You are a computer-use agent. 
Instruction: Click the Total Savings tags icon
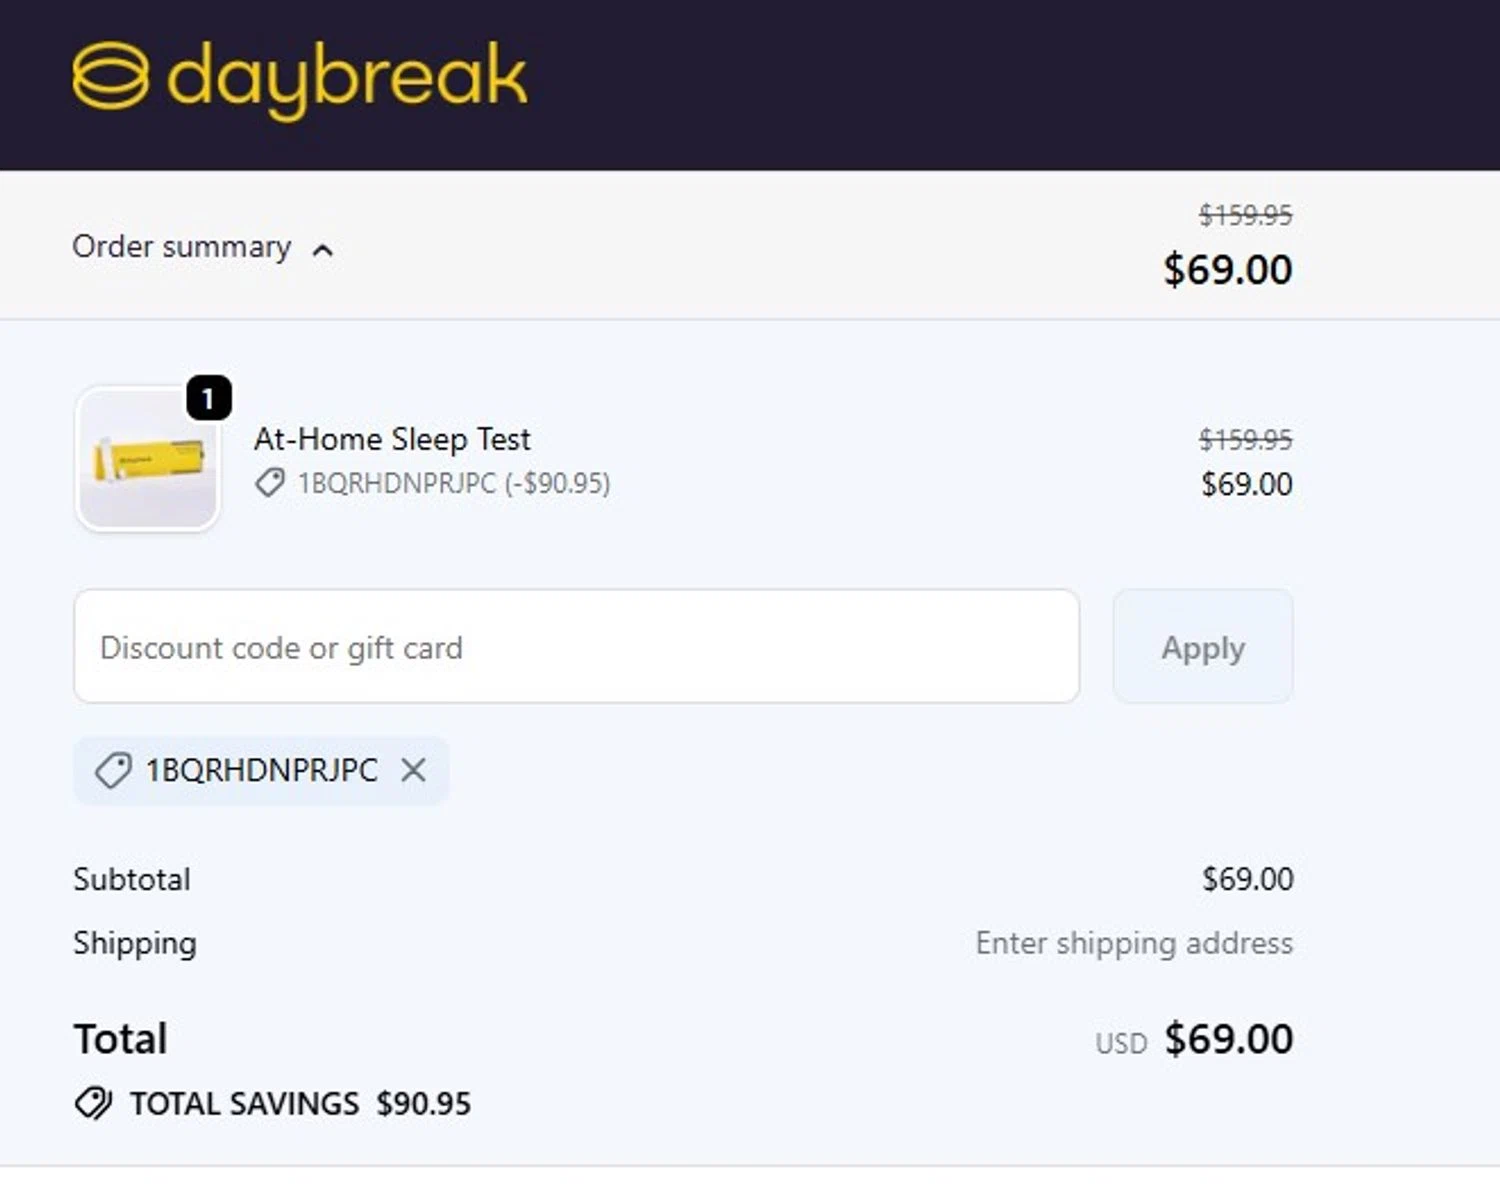94,1103
